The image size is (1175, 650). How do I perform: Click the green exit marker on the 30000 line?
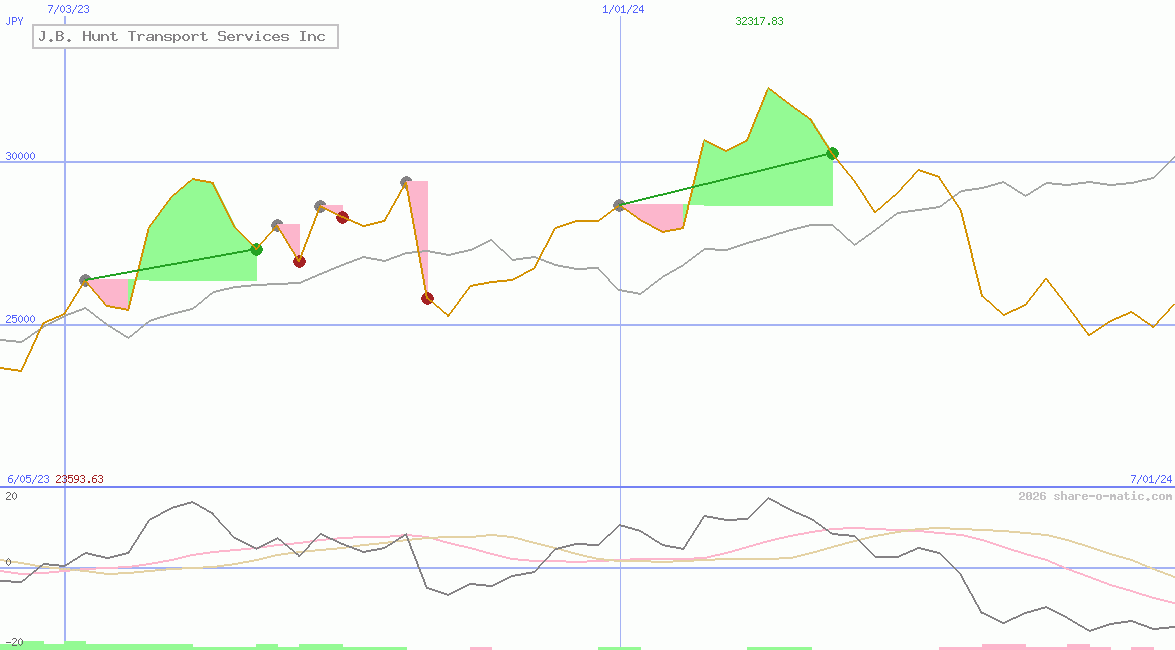(x=833, y=154)
